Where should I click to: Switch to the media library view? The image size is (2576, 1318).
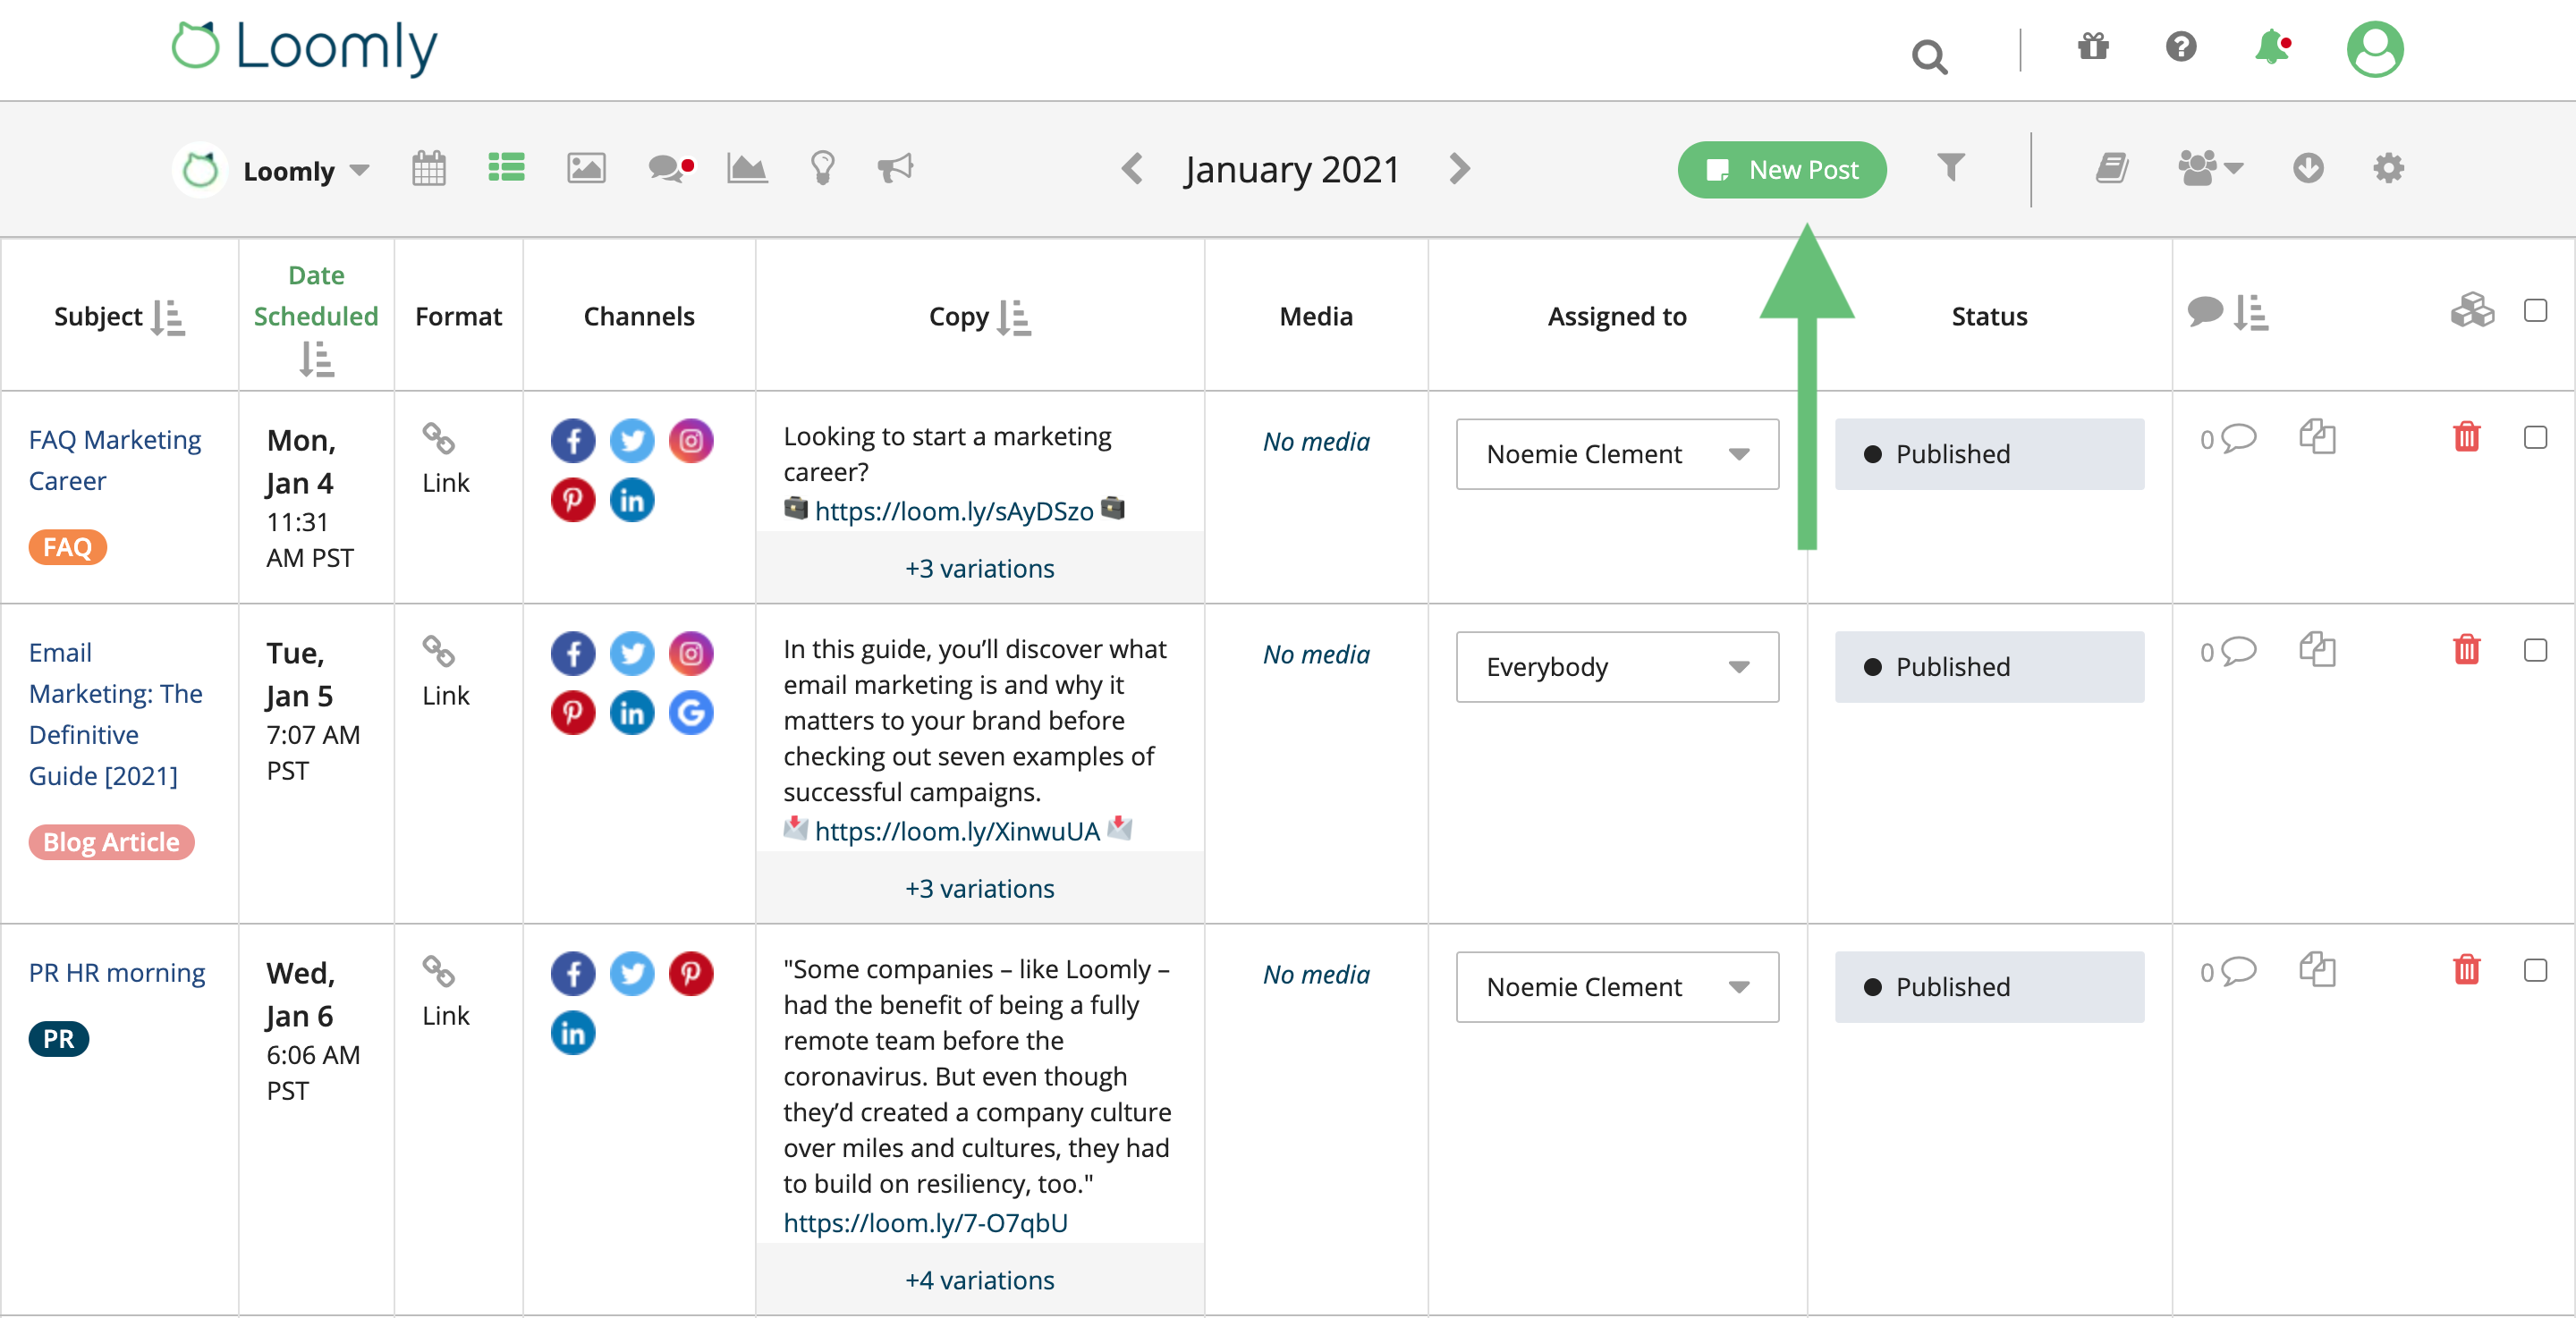tap(587, 168)
